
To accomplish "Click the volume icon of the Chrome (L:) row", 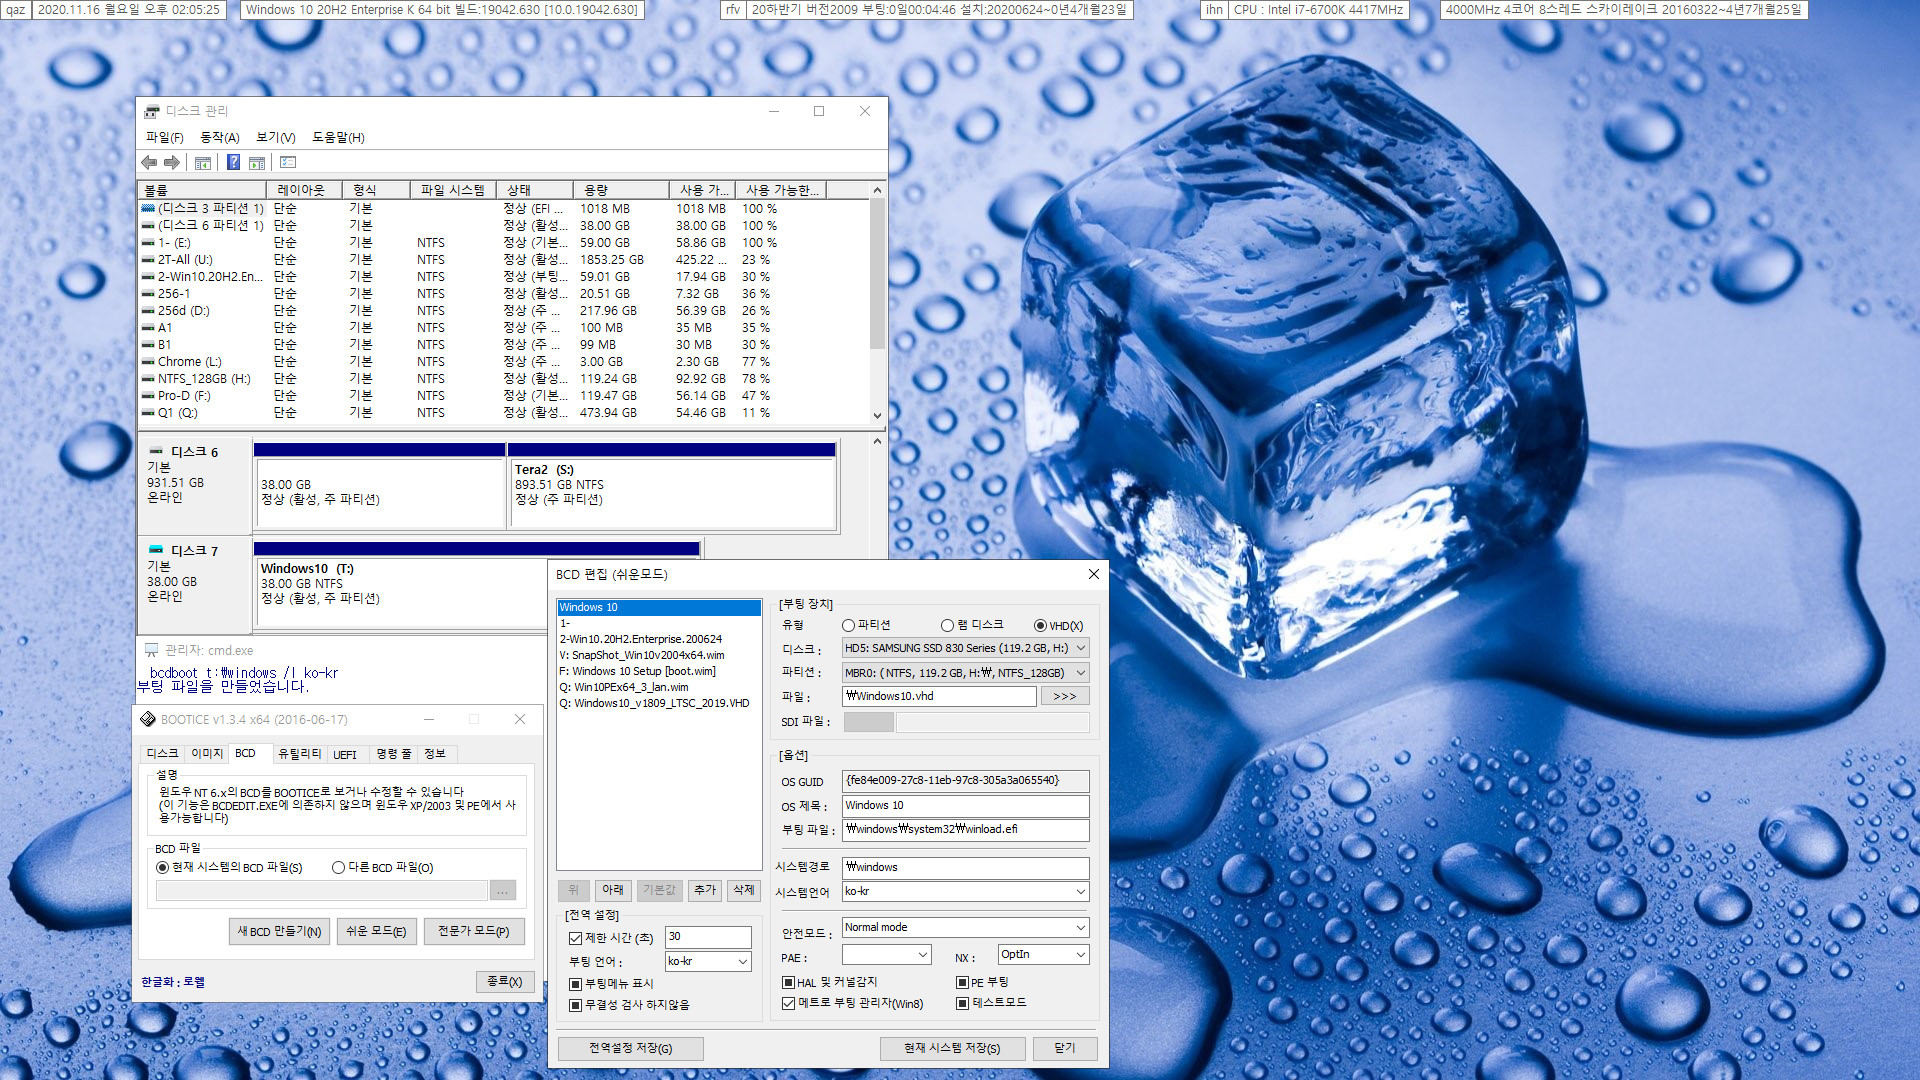I will [x=148, y=362].
